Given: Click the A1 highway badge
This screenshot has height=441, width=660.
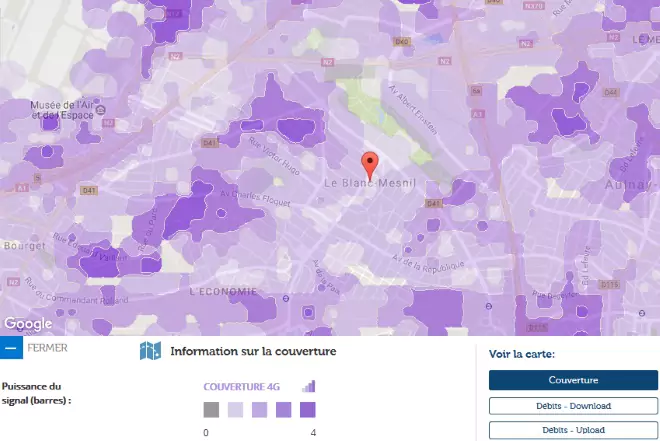Looking at the screenshot, I should coord(21,187).
